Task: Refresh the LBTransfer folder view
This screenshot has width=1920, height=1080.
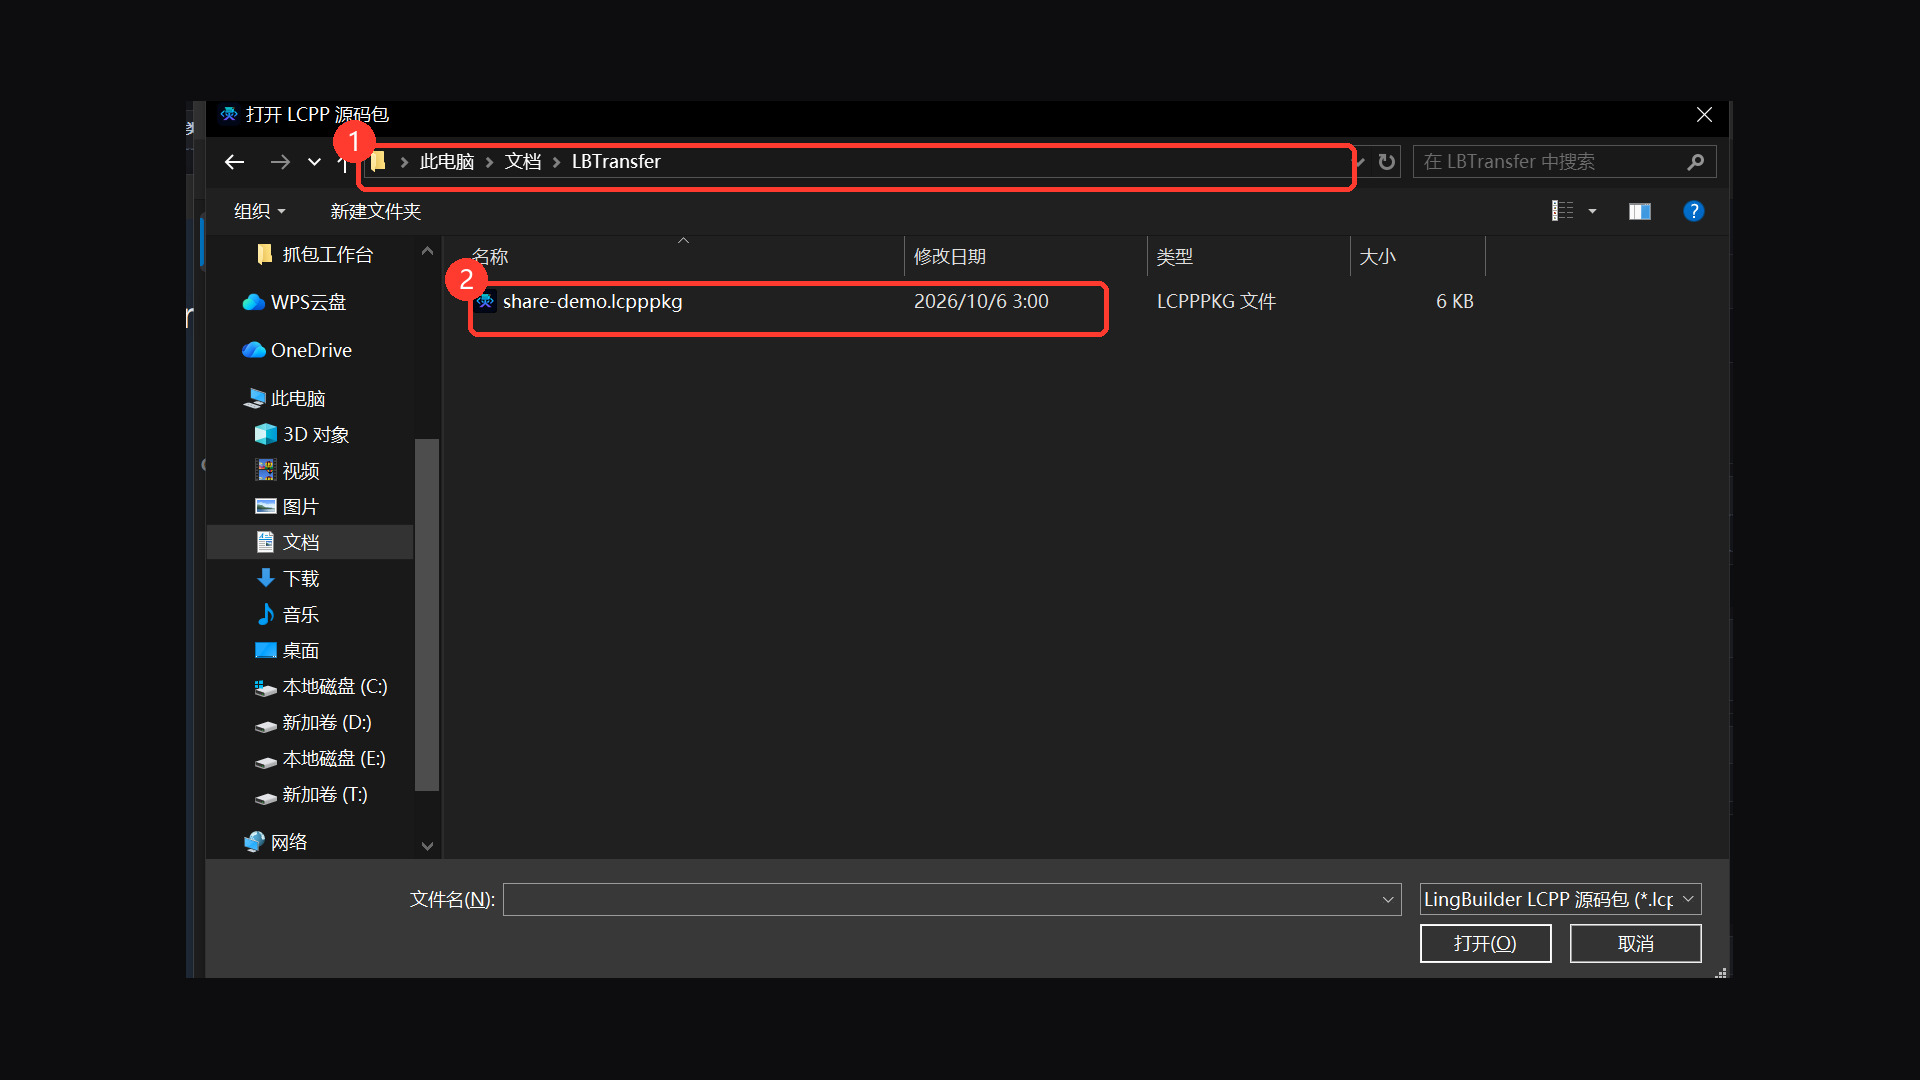Action: pos(1386,162)
